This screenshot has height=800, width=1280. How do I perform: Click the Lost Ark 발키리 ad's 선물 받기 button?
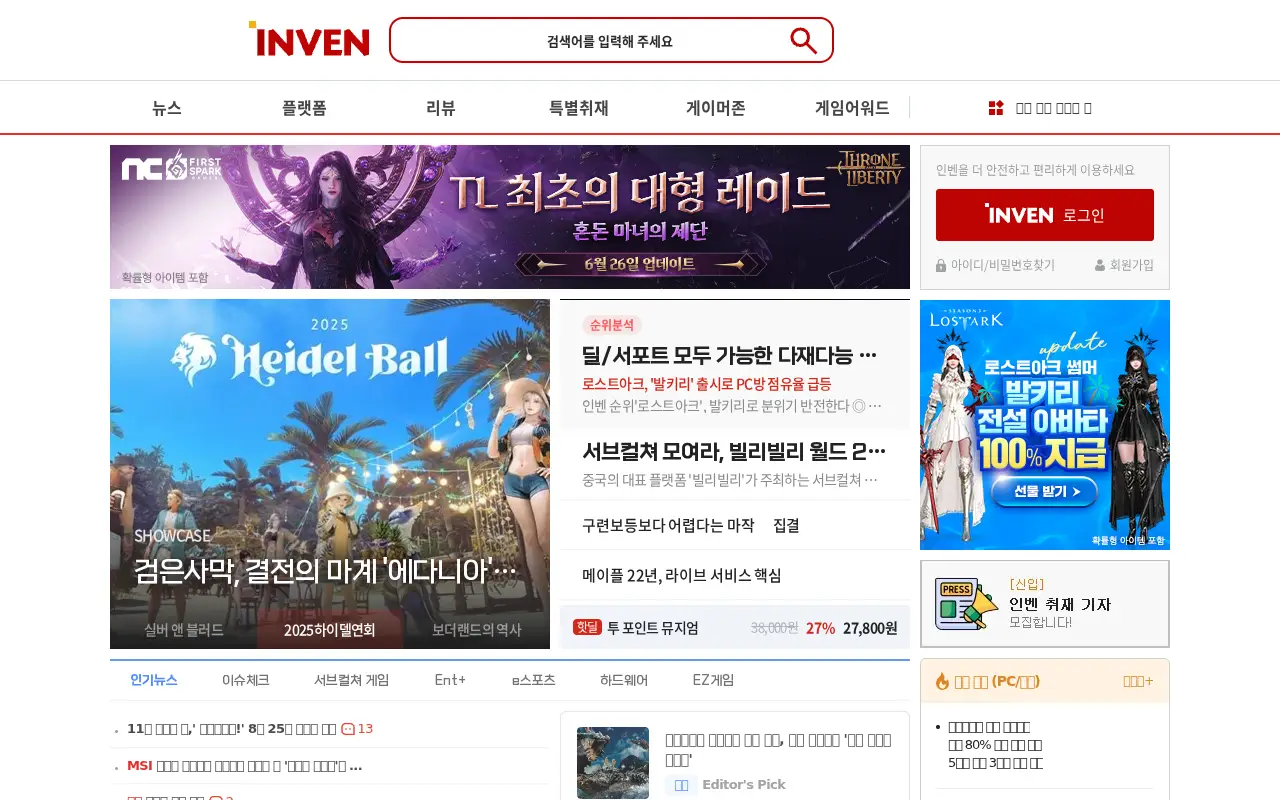coord(1047,491)
